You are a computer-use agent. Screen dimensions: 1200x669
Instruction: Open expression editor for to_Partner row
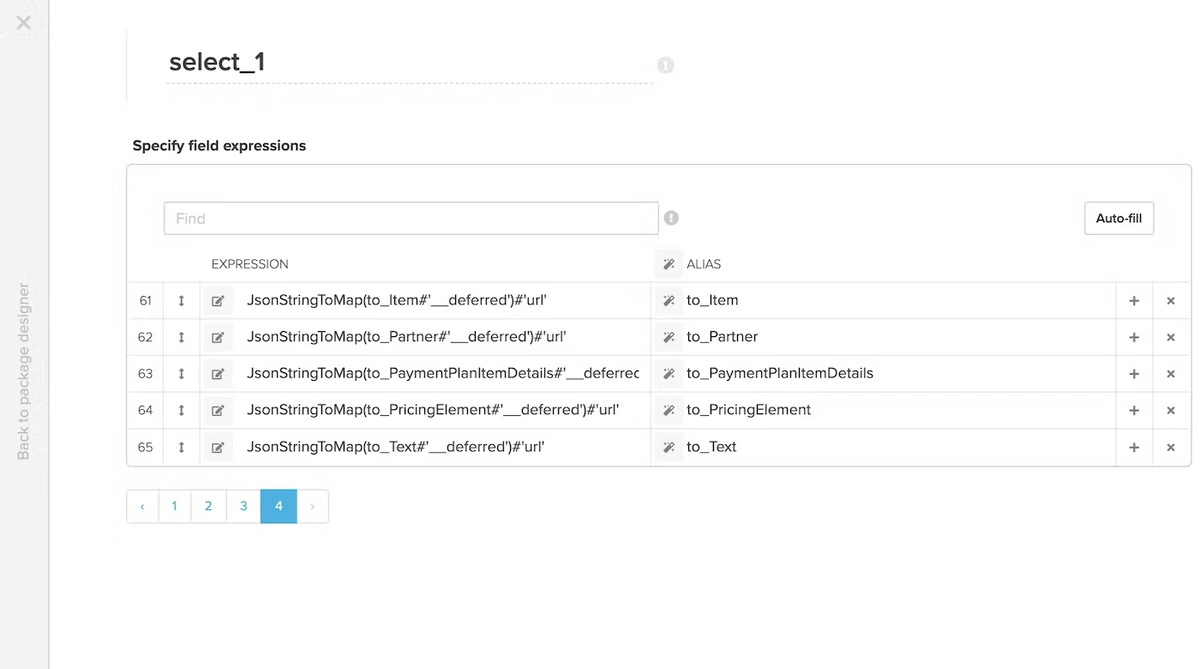(218, 338)
